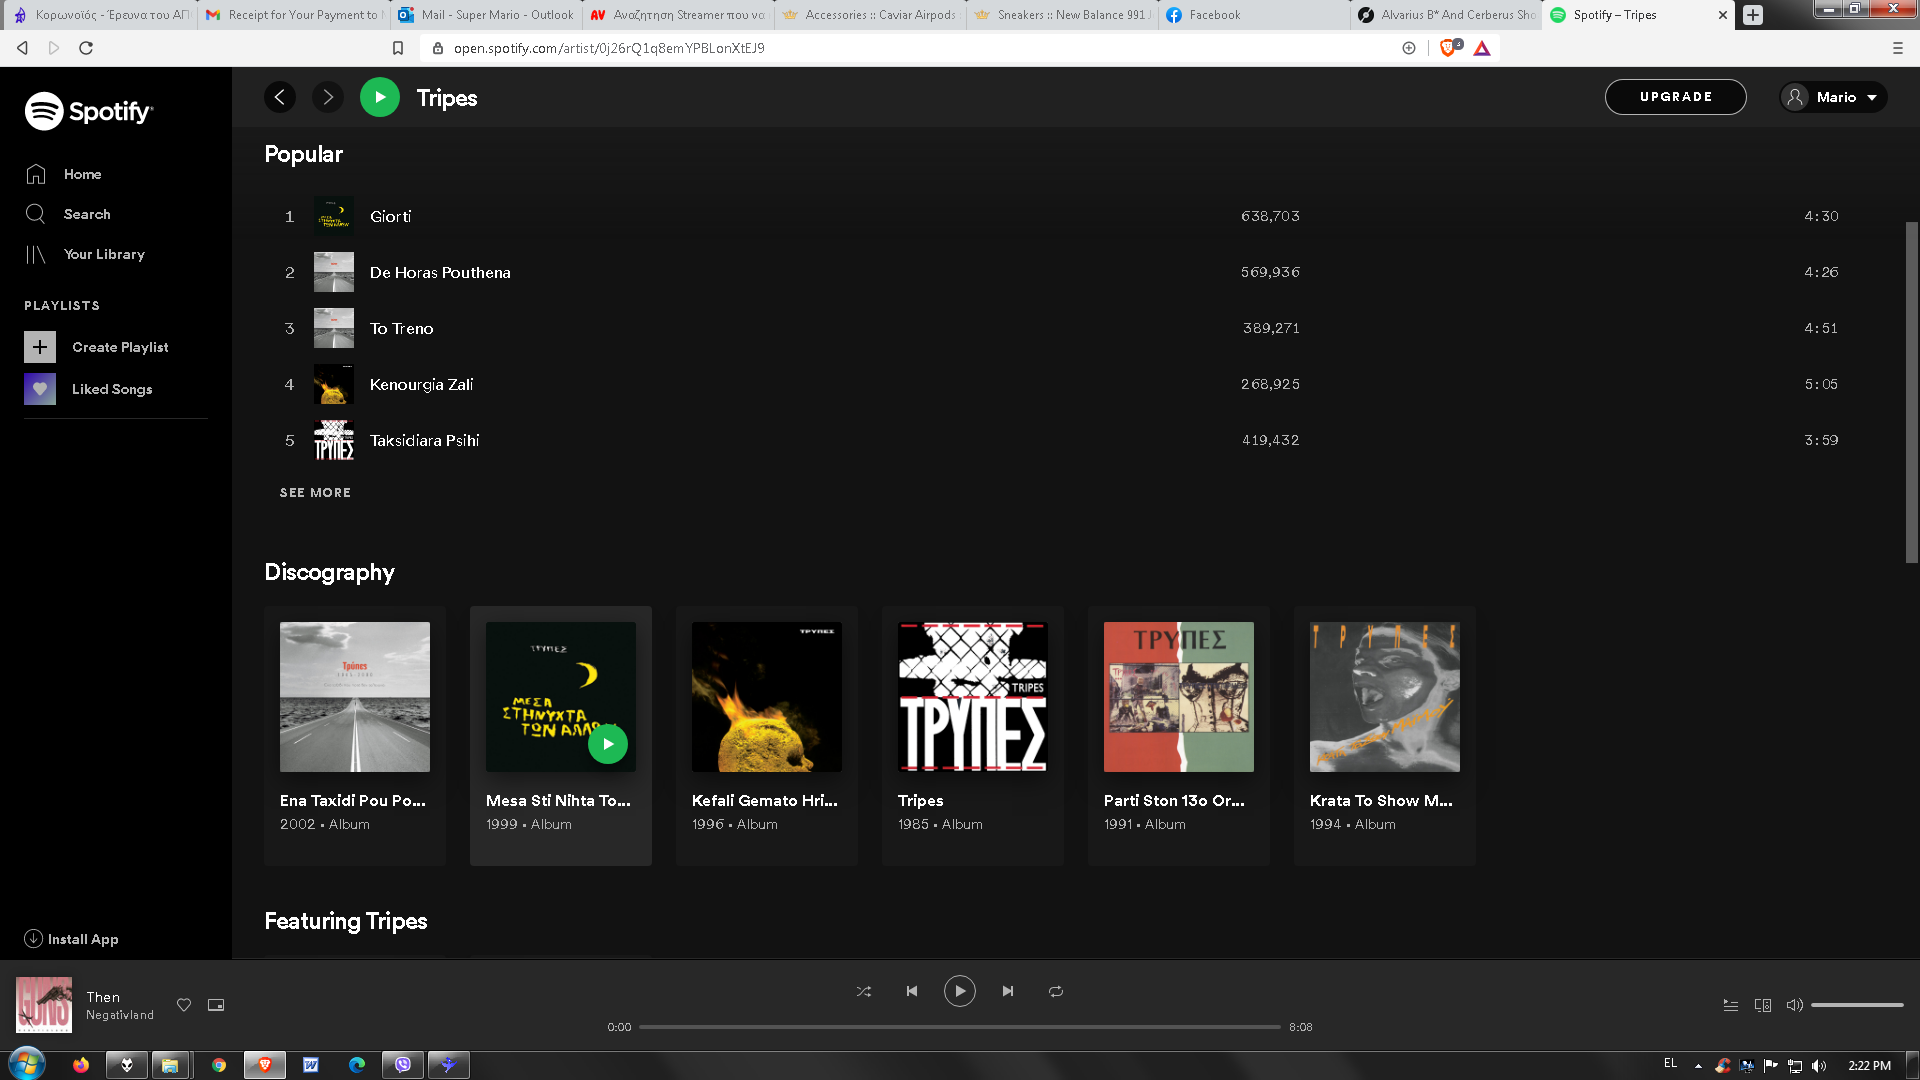Image resolution: width=1920 pixels, height=1080 pixels.
Task: Open the Windows Start menu
Action: 27,1064
